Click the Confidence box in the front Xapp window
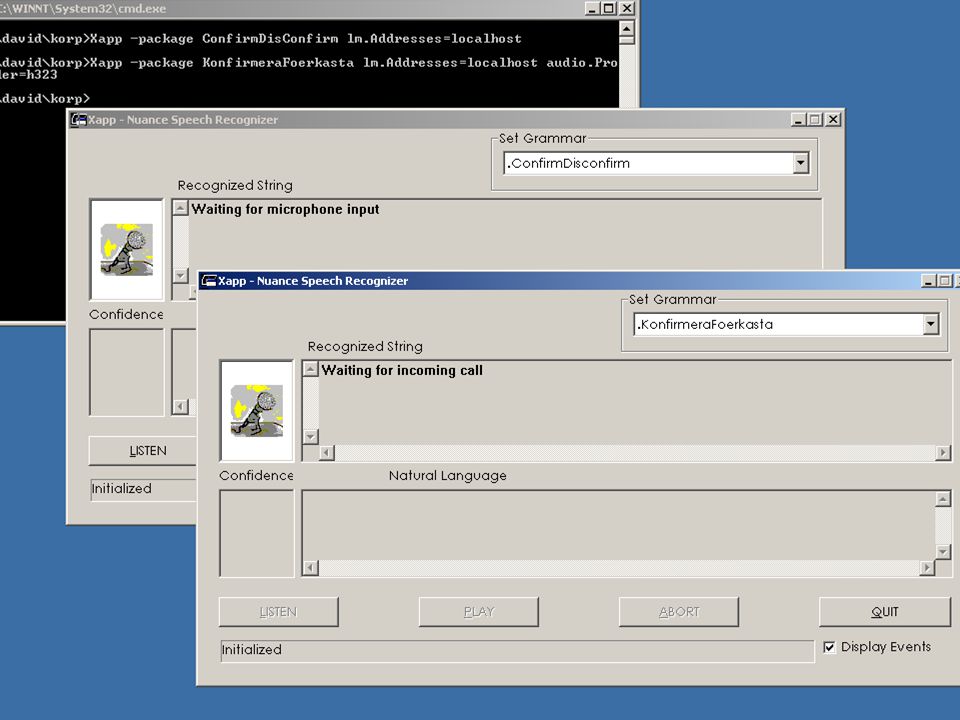960x720 pixels. click(257, 533)
